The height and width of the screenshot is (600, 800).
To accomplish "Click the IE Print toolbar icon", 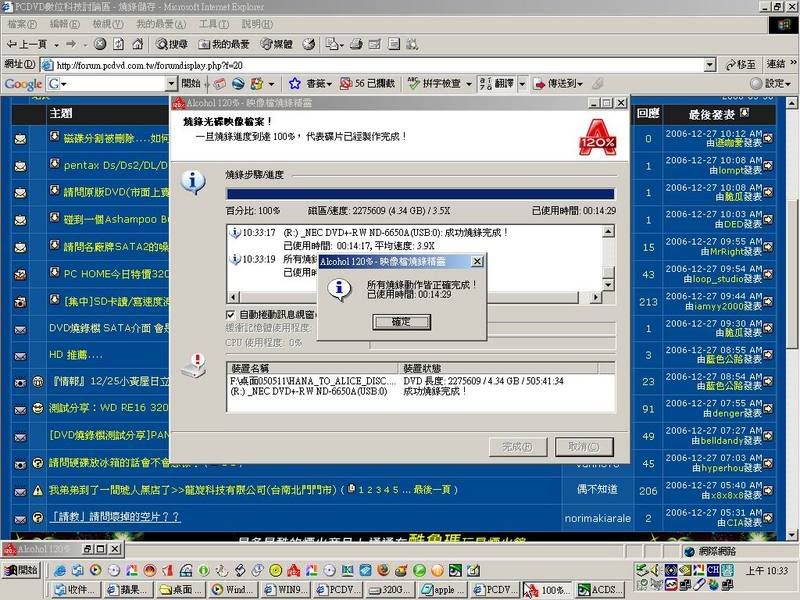I will coord(356,44).
